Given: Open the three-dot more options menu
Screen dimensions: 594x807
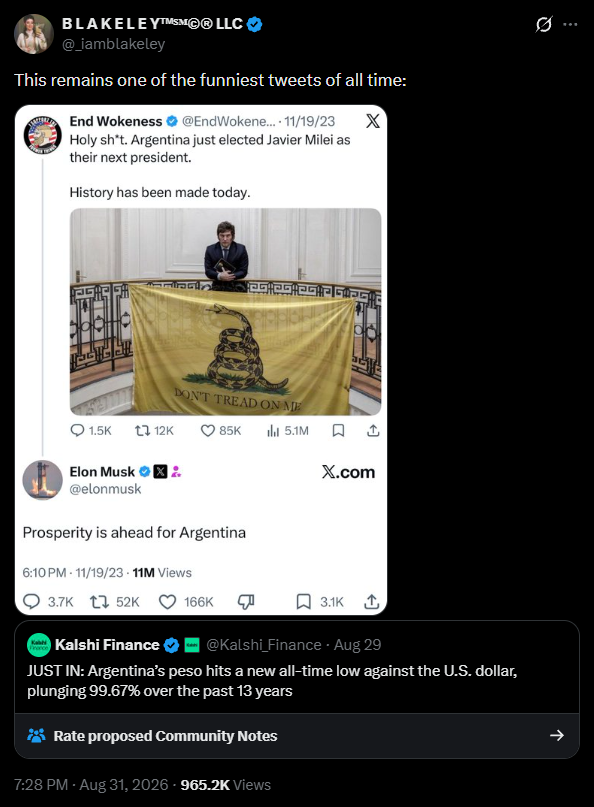Looking at the screenshot, I should pyautogui.click(x=570, y=24).
